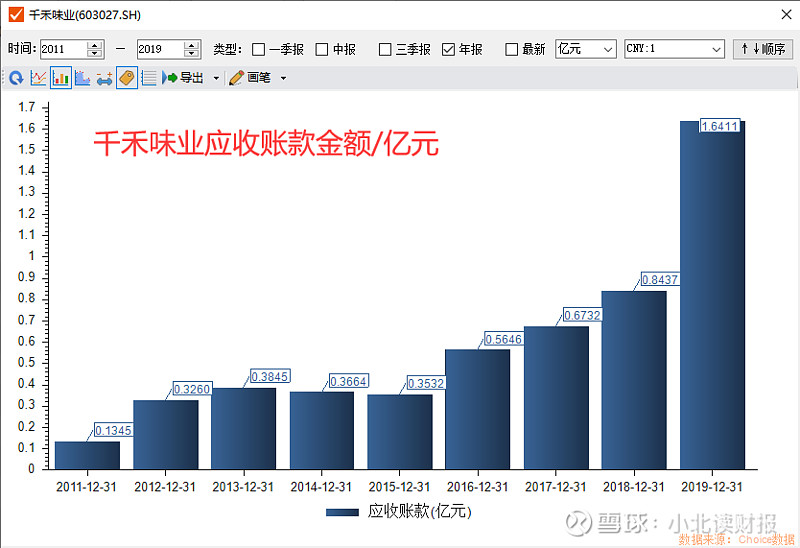Click the 0.8437 data label

pyautogui.click(x=660, y=280)
